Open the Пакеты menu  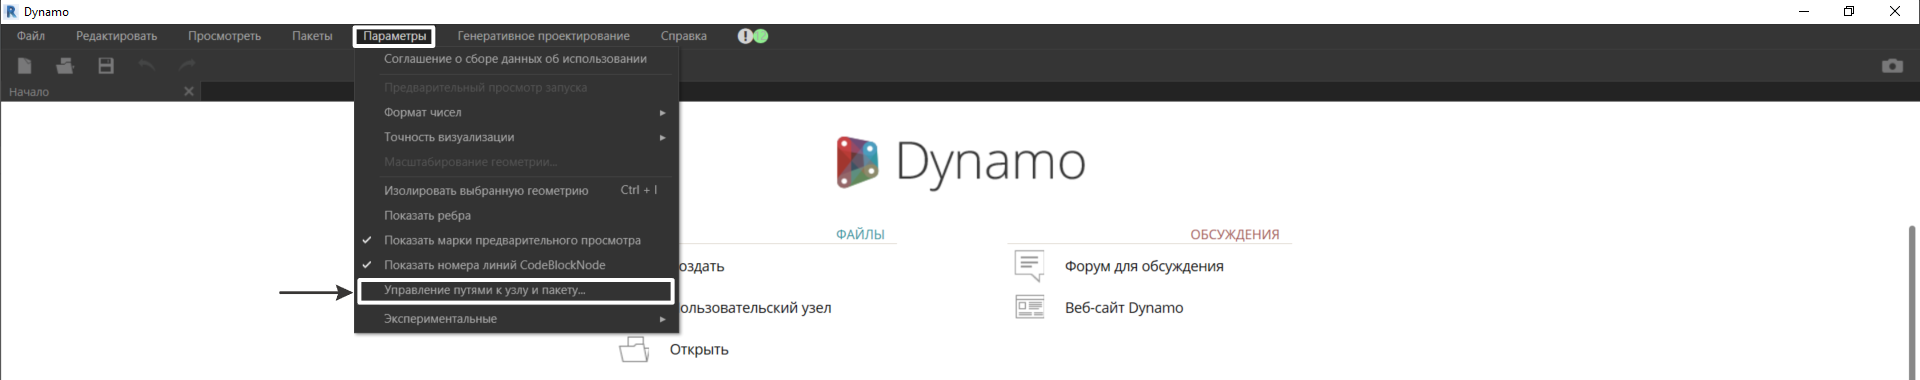312,36
